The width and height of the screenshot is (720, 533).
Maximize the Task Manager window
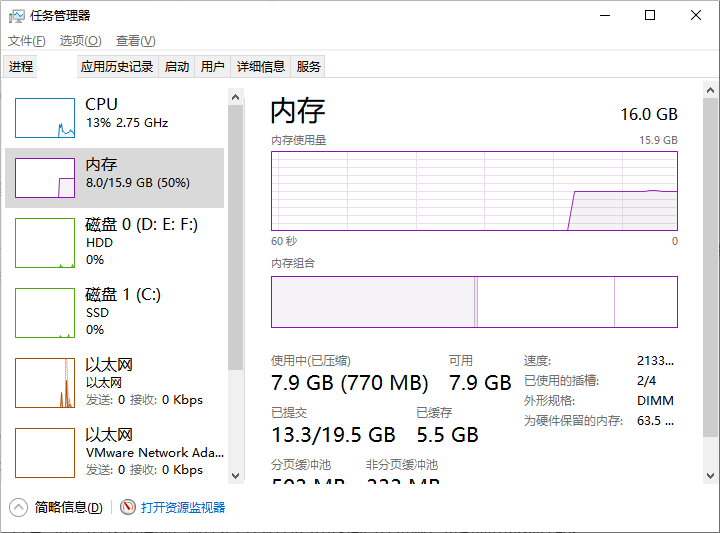click(x=650, y=16)
